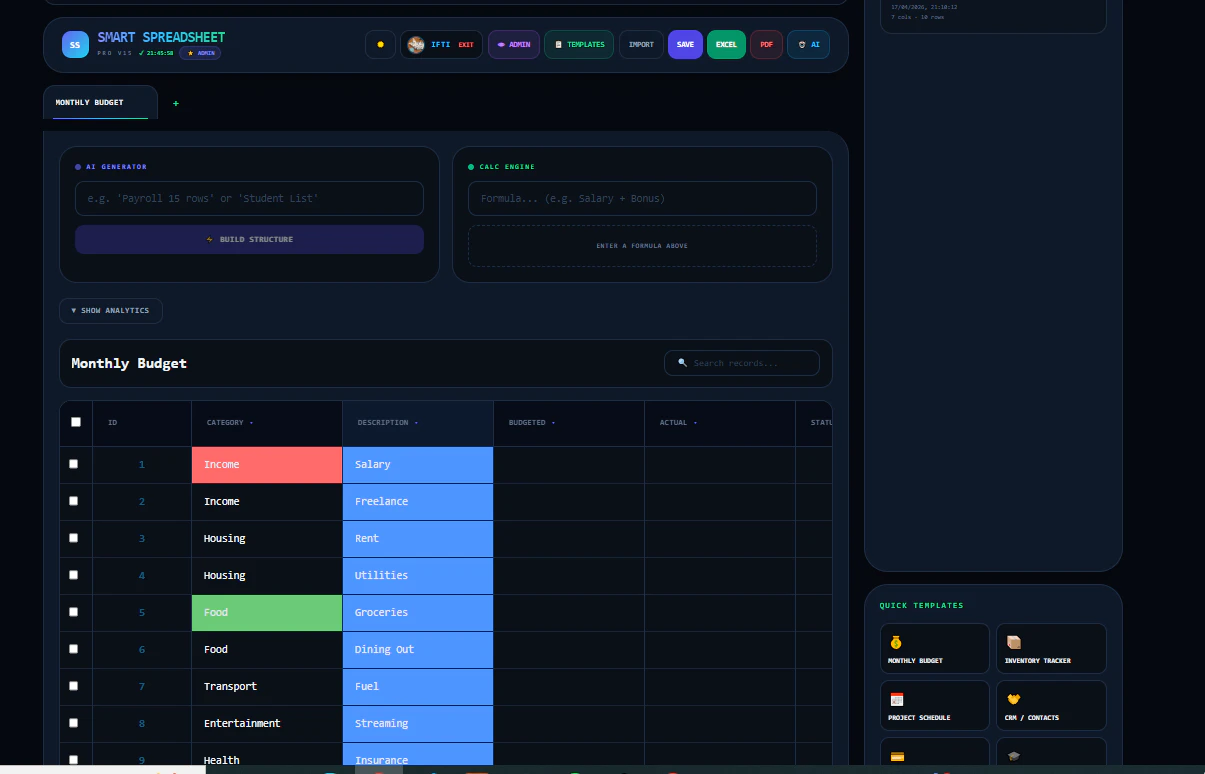Select the Transport category cell

click(267, 687)
